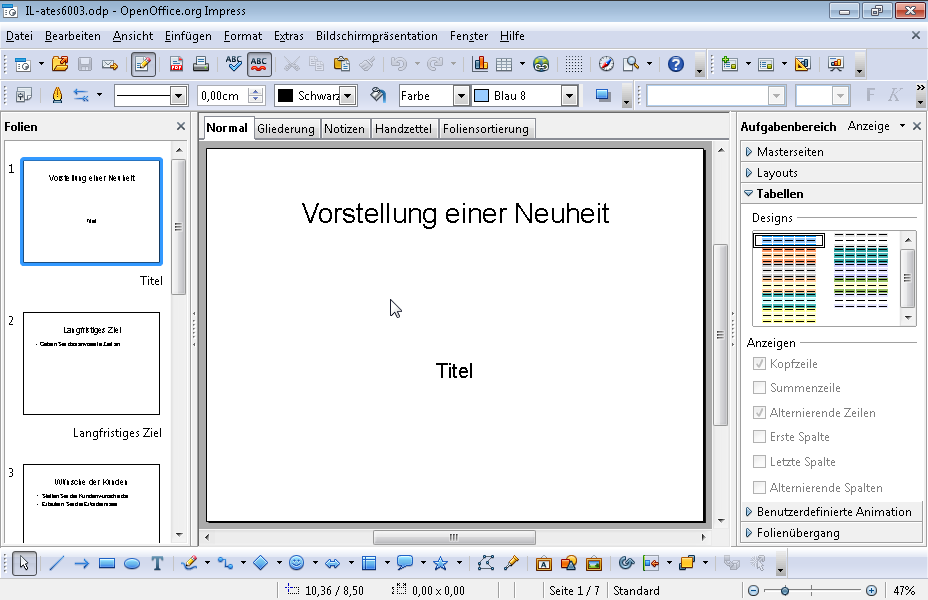Screen dimensions: 928x600
Task: Open Blau 8 fill color dropdown
Action: pos(569,96)
